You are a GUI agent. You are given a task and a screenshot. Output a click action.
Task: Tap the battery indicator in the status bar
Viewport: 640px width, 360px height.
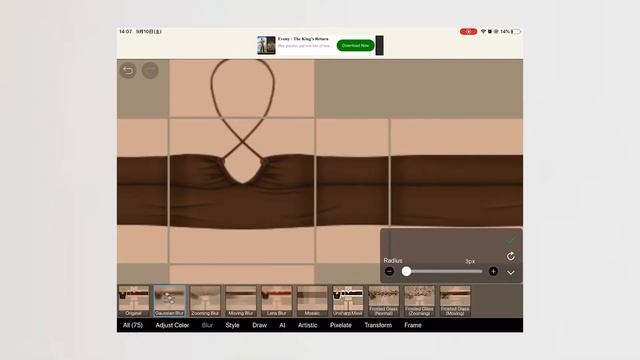click(516, 31)
